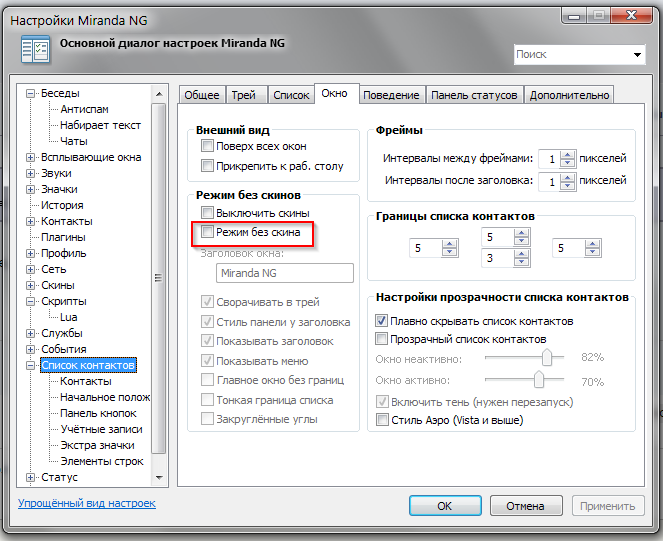This screenshot has height=541, width=663.
Task: Increase right contact list border spinner
Action: 592,244
